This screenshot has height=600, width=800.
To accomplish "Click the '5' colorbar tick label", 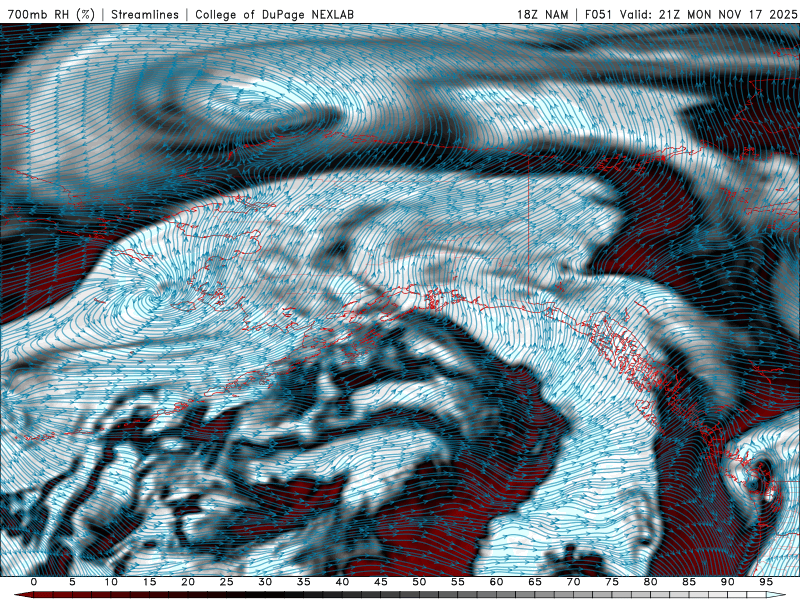I will [x=72, y=582].
